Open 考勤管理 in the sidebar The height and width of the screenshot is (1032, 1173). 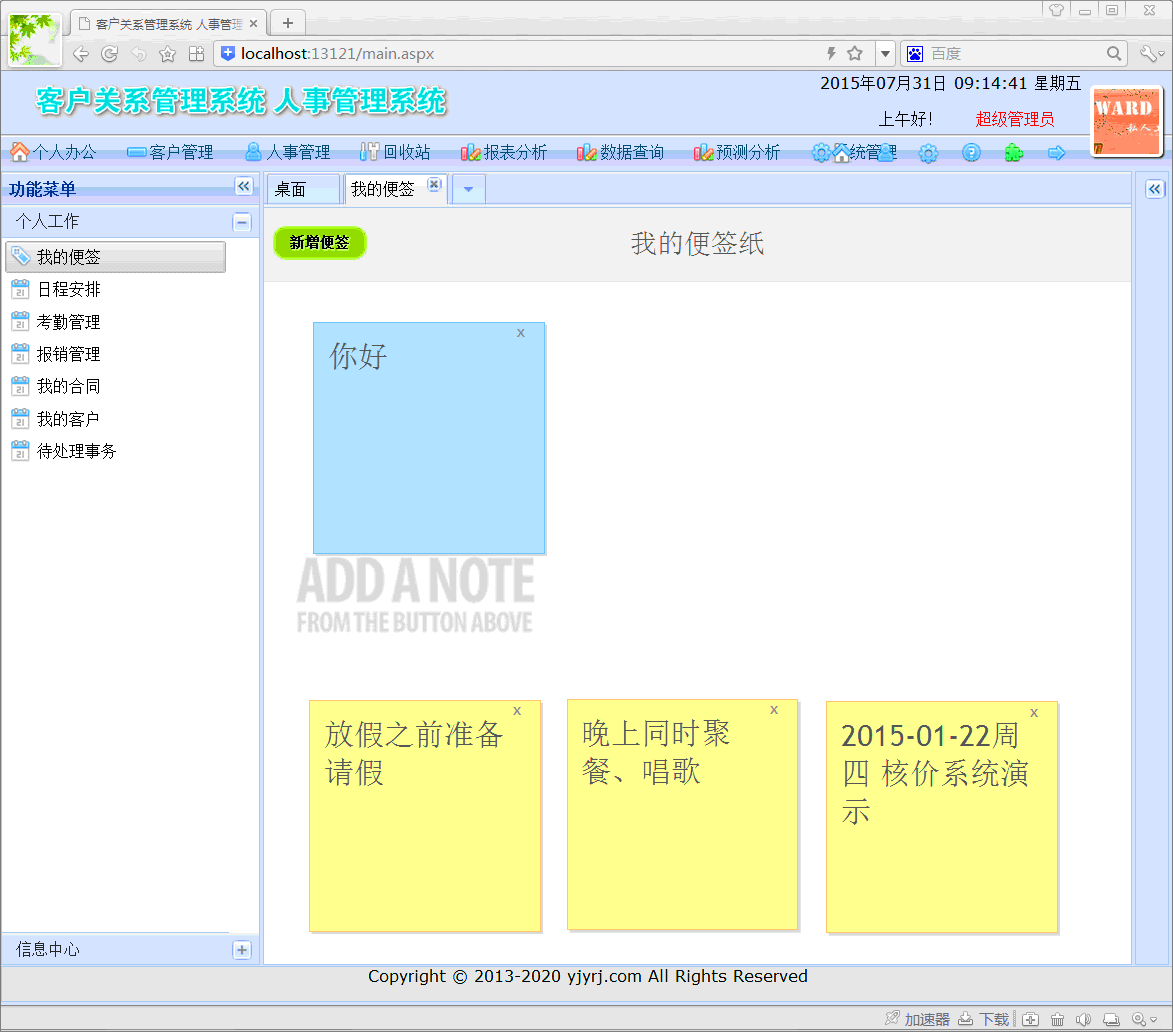click(x=68, y=322)
